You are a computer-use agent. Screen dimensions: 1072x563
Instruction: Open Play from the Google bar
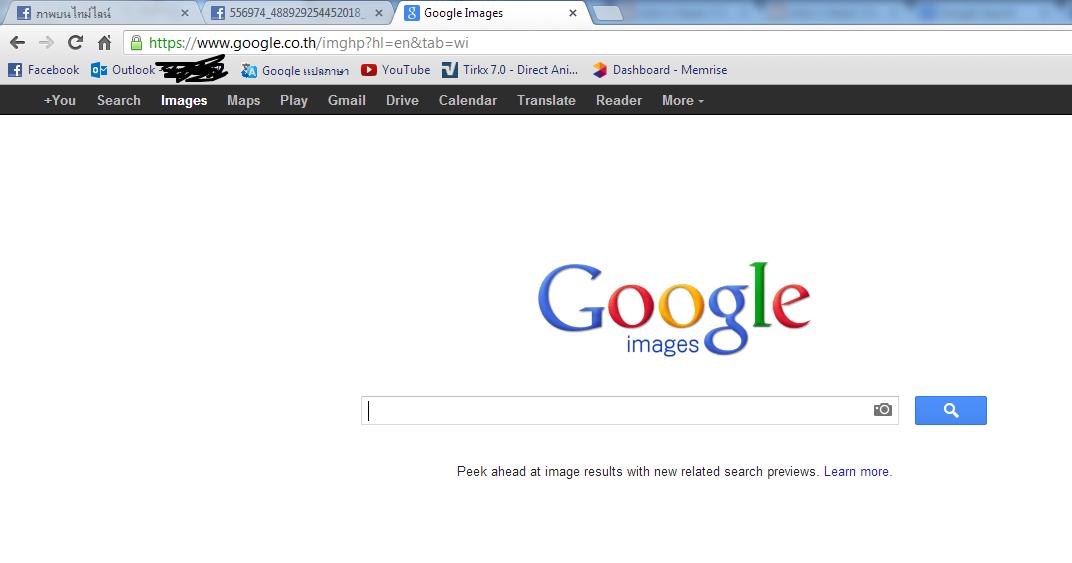click(x=293, y=101)
